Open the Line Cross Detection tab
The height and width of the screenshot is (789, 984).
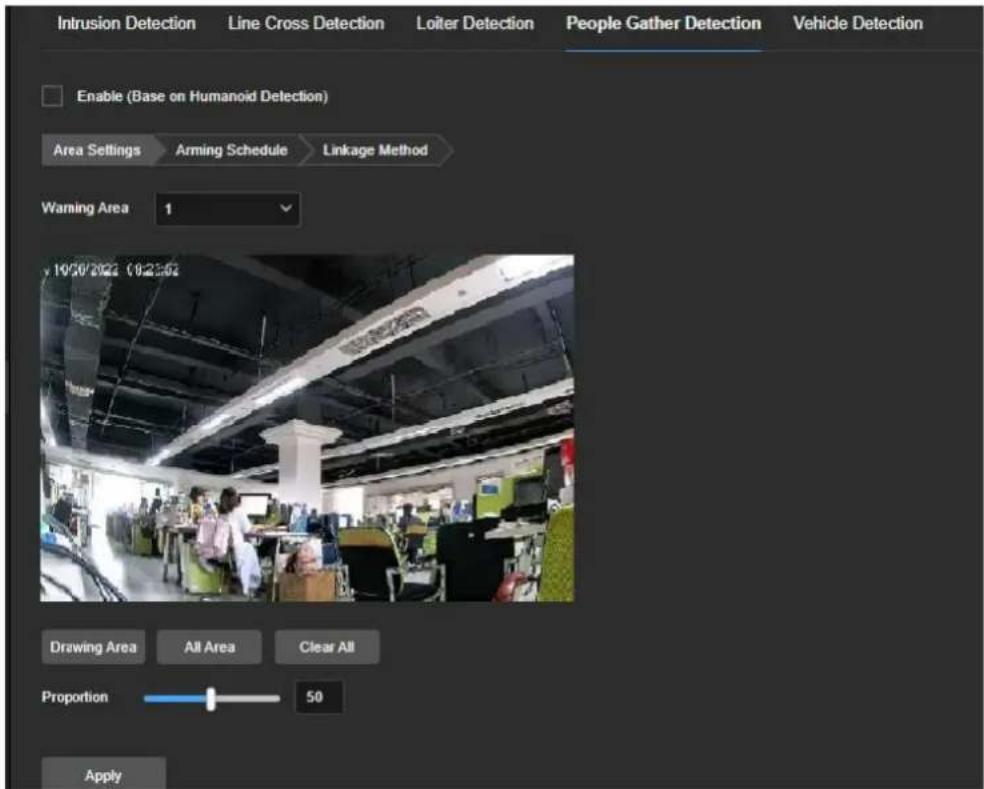306,23
